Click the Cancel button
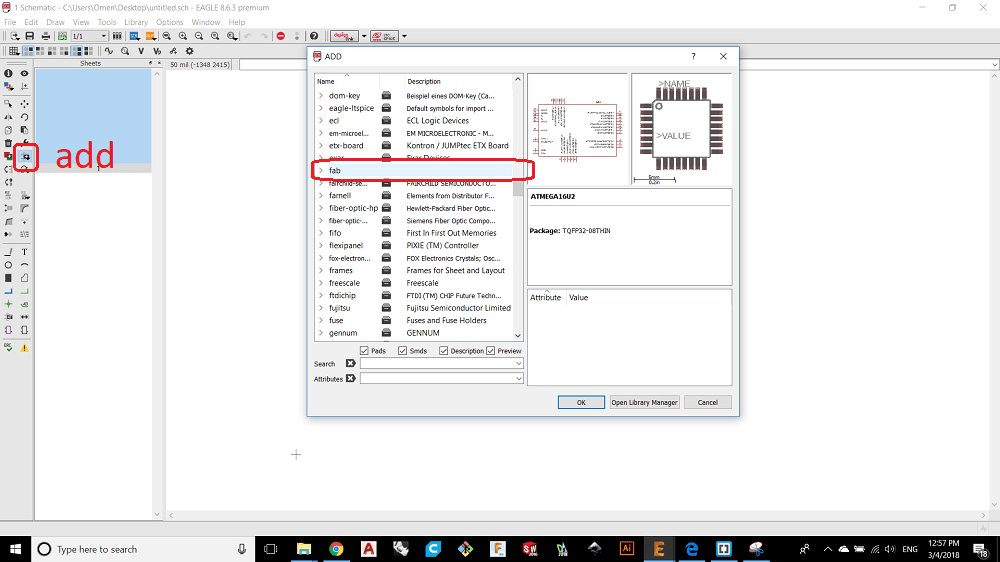1000x562 pixels. pyautogui.click(x=707, y=403)
